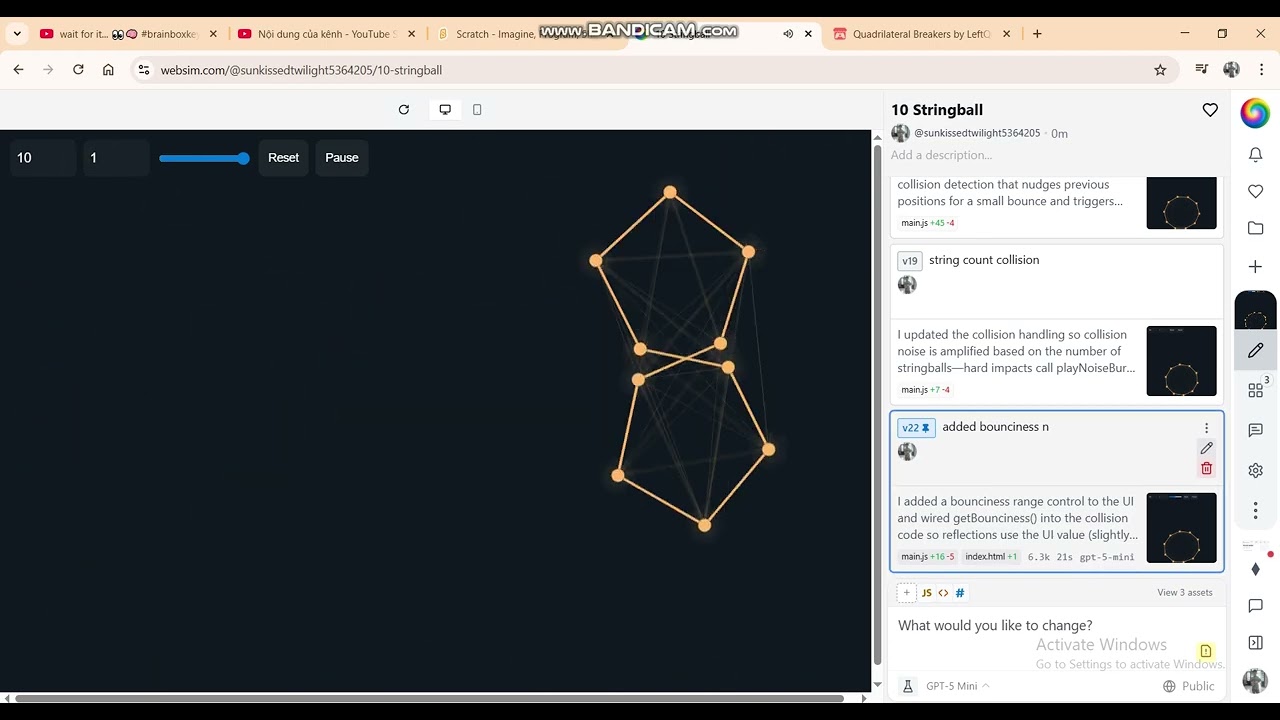
Task: Pause the stringball simulation
Action: pyautogui.click(x=342, y=158)
